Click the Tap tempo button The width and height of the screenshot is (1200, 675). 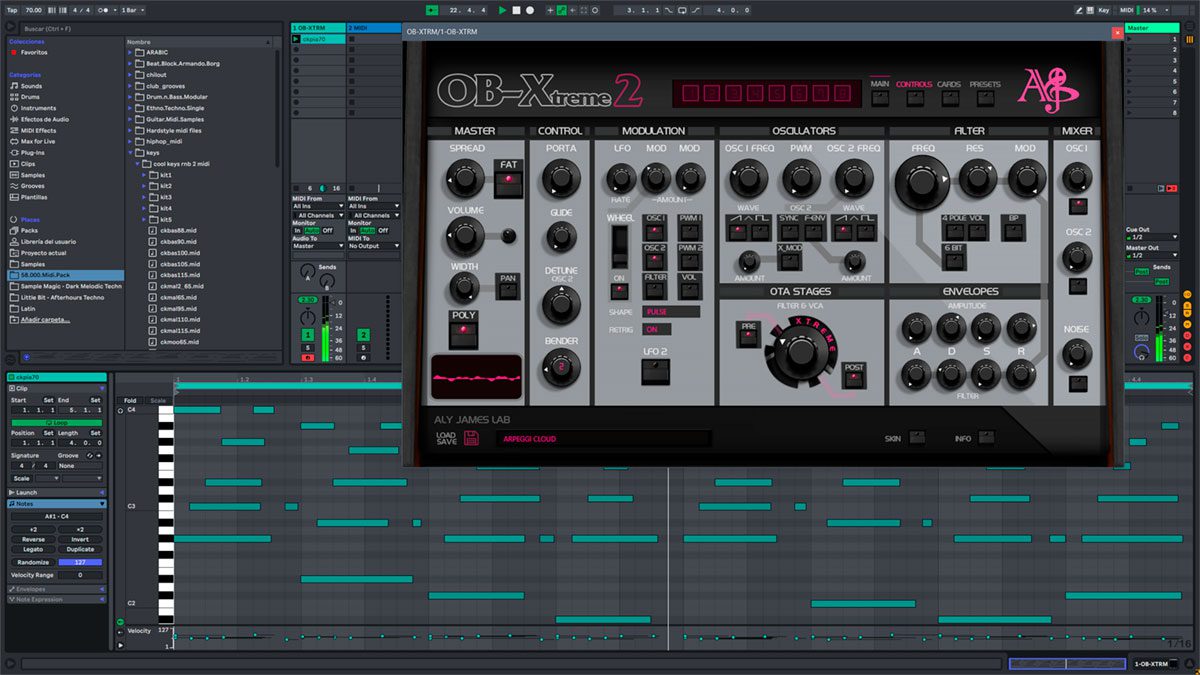[13, 10]
